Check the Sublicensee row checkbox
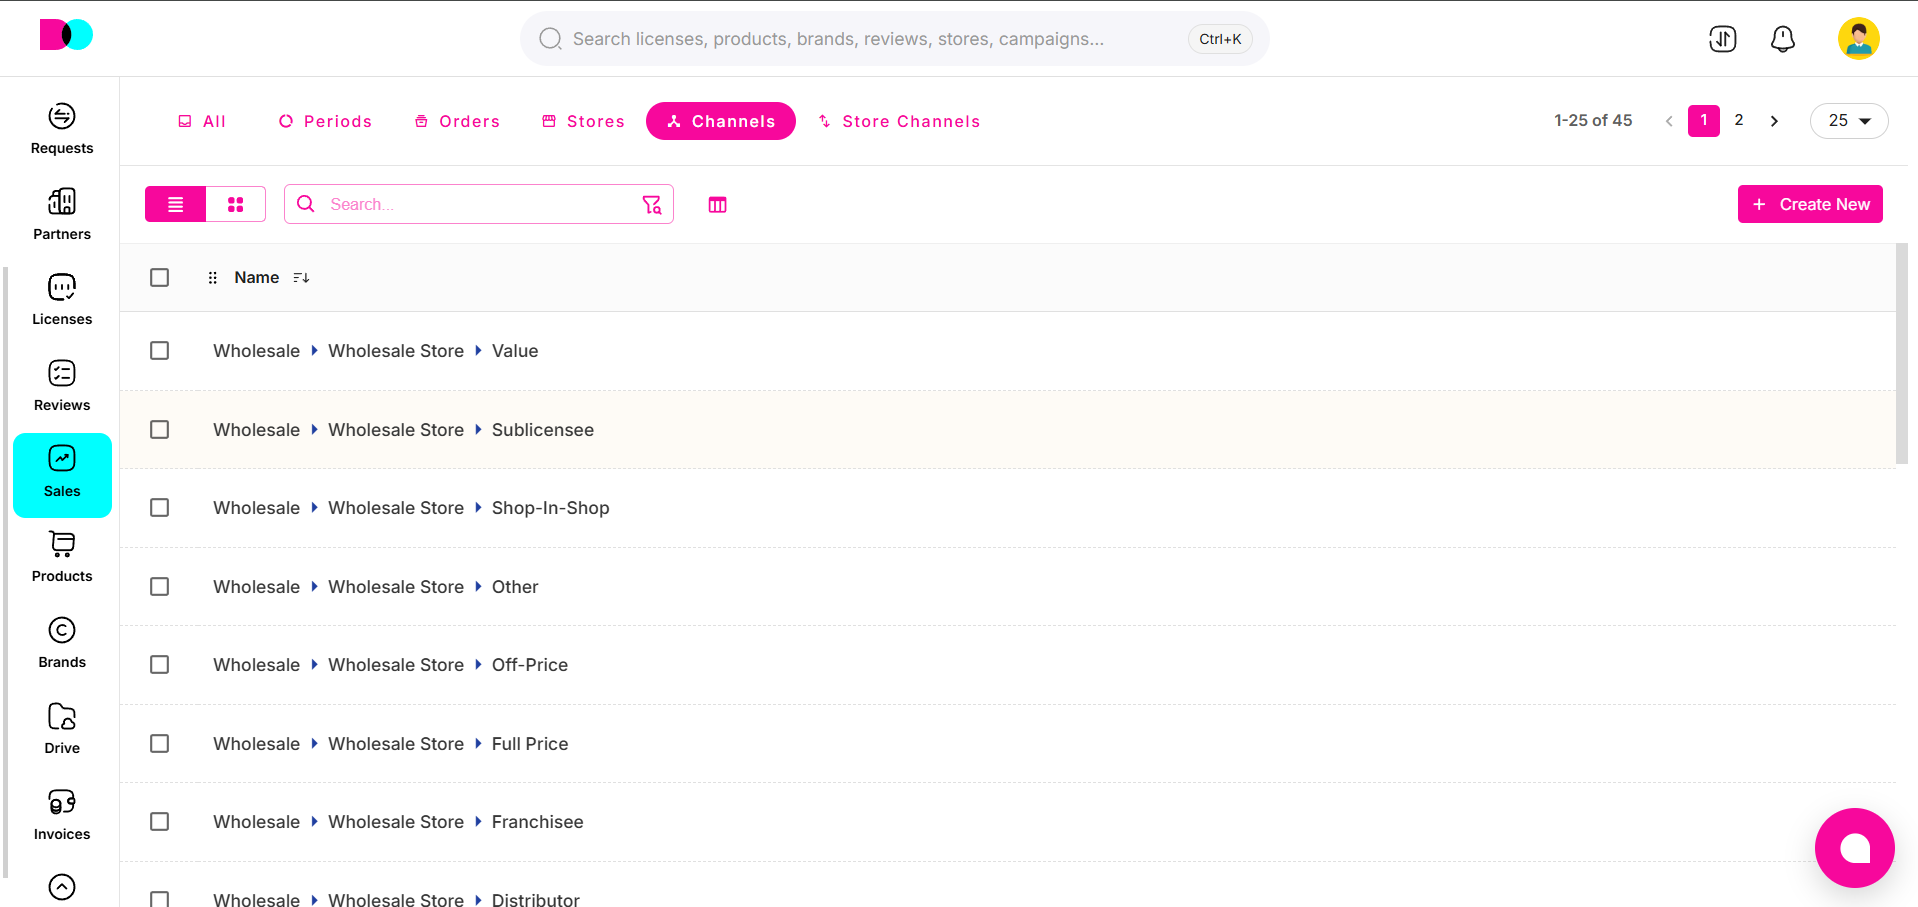 [160, 429]
